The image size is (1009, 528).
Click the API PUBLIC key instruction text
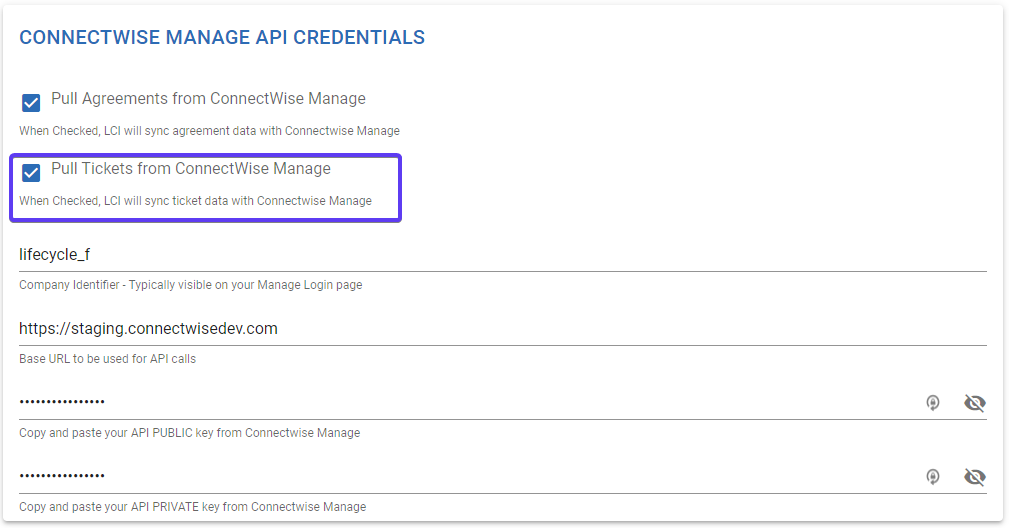[x=189, y=433]
